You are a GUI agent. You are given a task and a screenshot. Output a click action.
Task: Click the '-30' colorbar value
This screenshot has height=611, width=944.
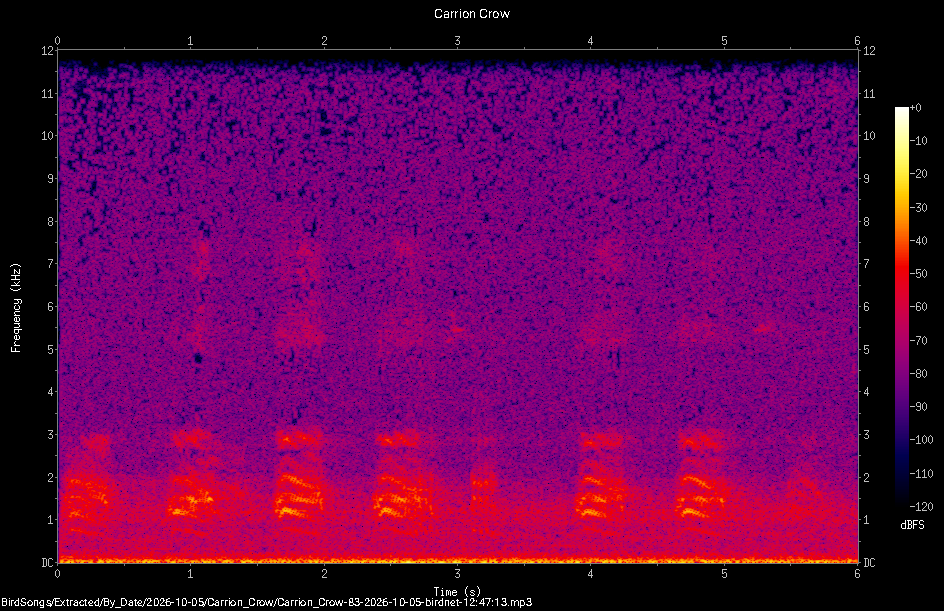click(x=918, y=208)
